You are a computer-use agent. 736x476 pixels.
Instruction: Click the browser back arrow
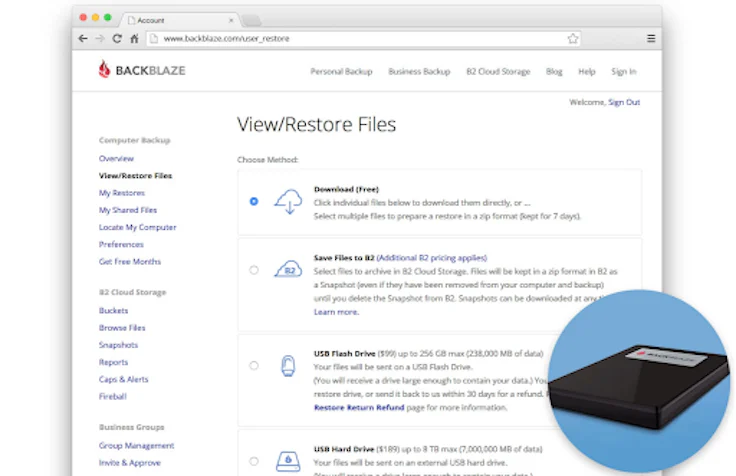pyautogui.click(x=83, y=38)
